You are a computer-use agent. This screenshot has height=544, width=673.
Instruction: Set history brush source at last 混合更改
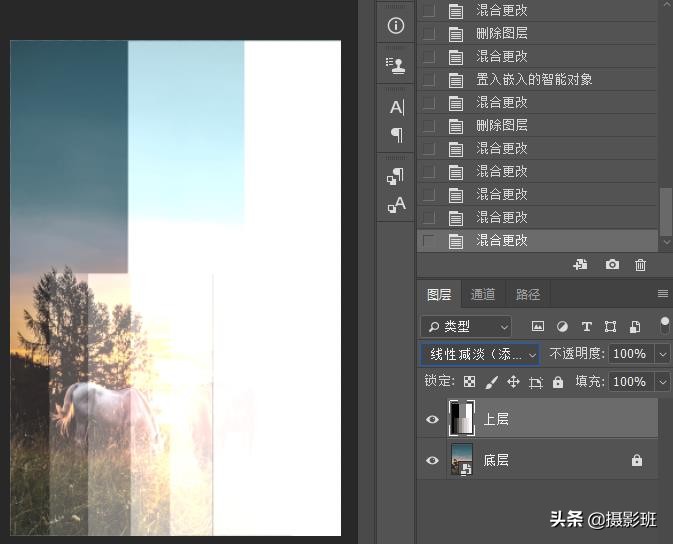click(428, 240)
